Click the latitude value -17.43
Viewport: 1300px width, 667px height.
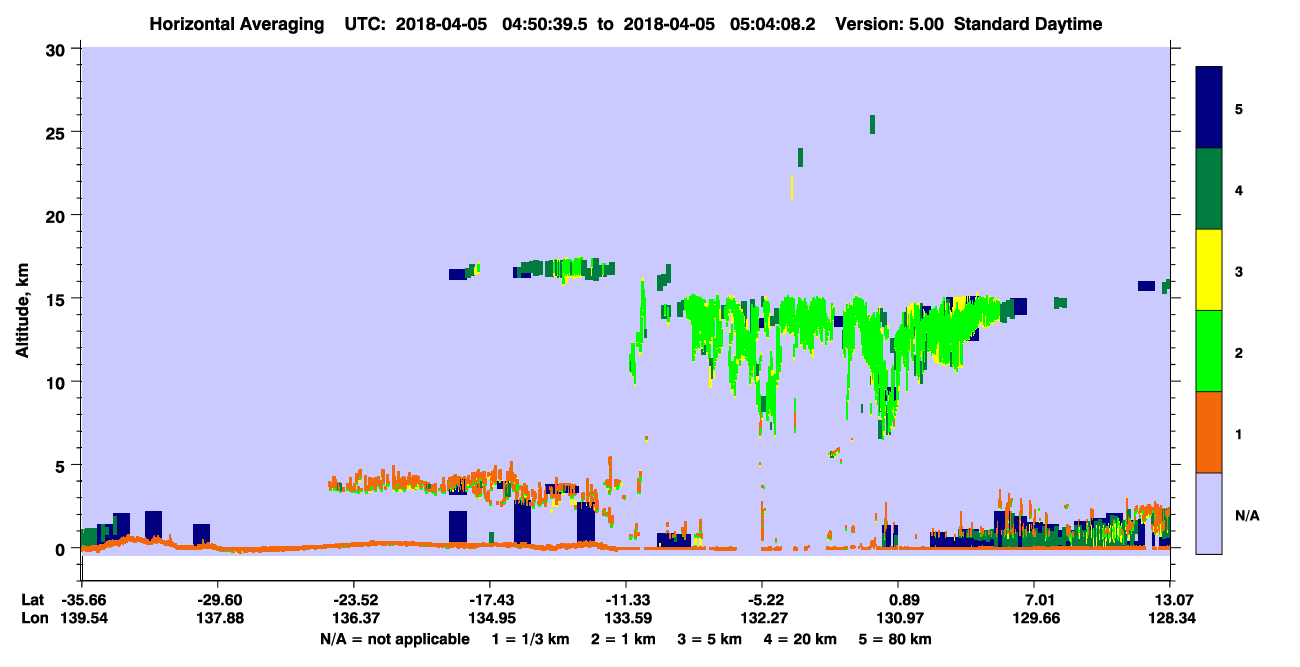point(490,599)
